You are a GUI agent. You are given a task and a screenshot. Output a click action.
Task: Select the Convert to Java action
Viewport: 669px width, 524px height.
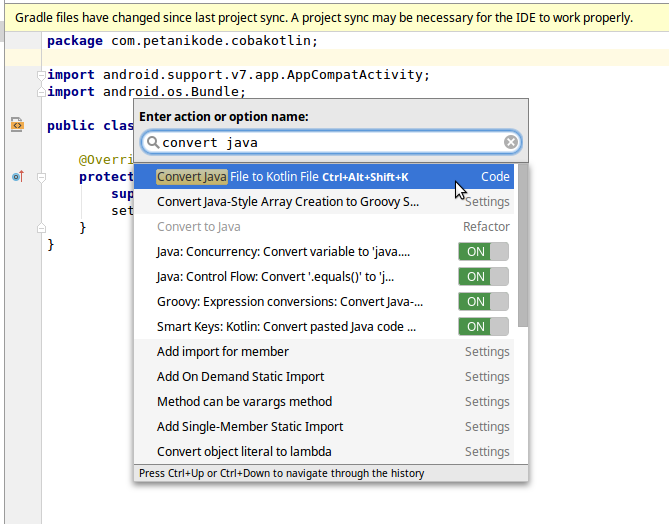(324, 227)
